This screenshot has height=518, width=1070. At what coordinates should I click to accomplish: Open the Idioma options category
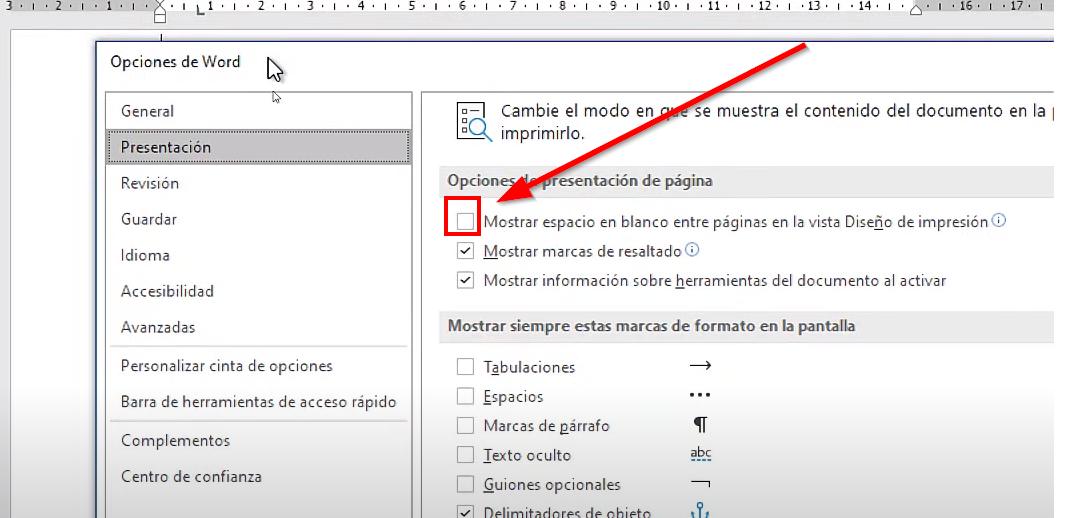coord(259,255)
